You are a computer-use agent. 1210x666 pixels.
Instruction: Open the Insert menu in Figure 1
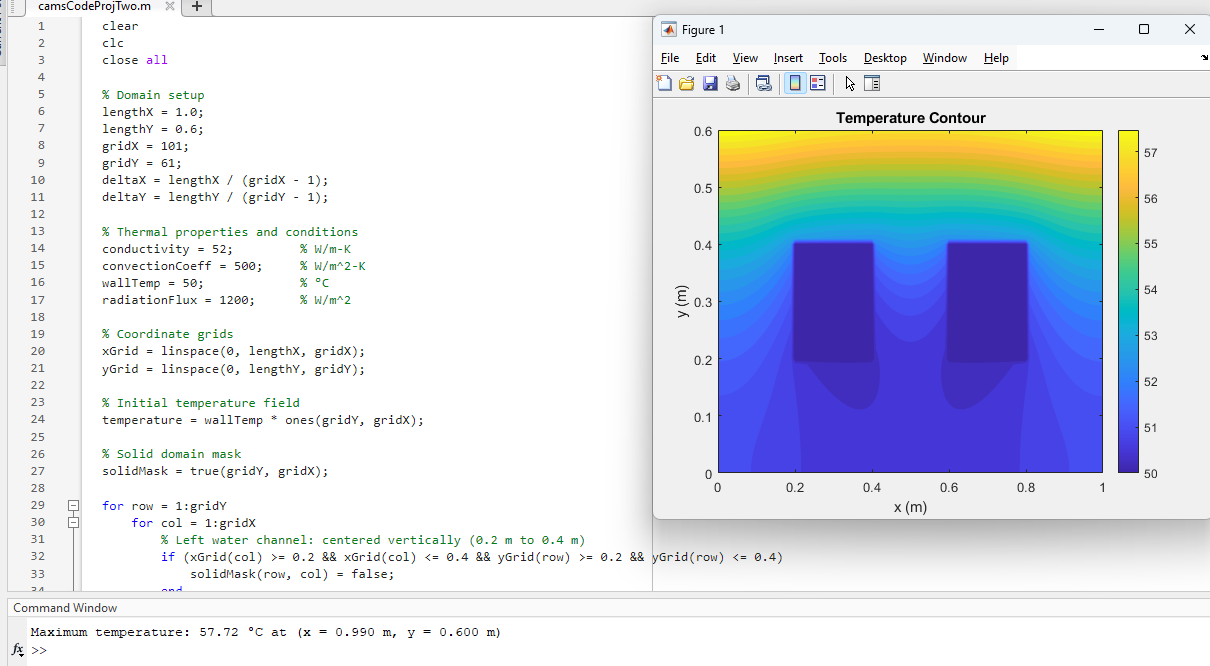[x=788, y=58]
